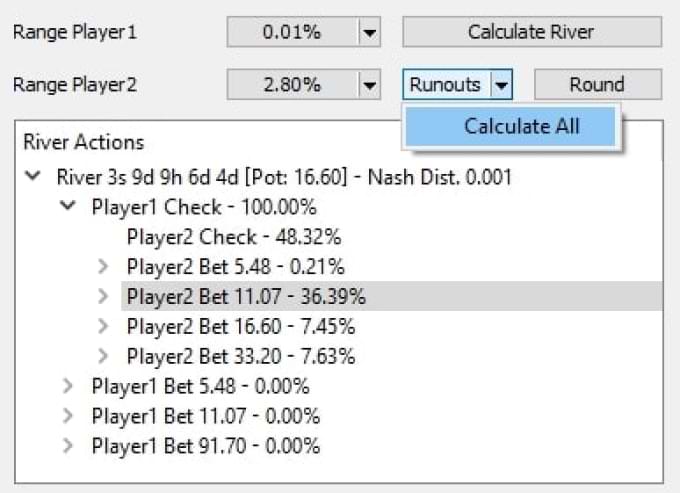Expand the Player2 Bet 33.20 node

pyautogui.click(x=104, y=356)
